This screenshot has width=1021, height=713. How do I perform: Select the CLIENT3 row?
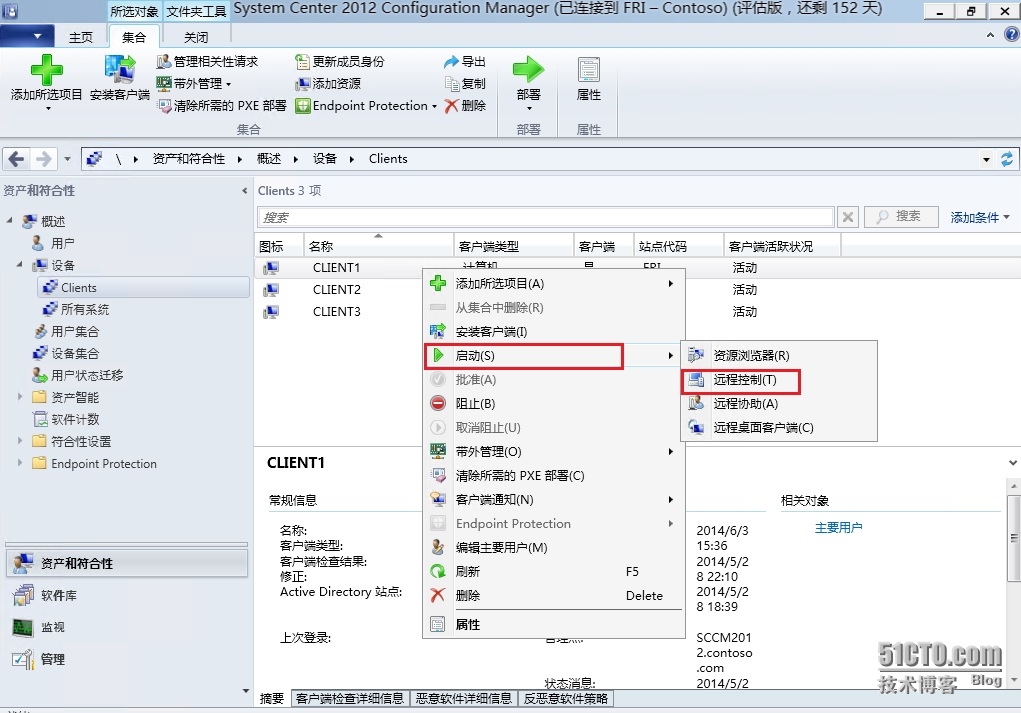[337, 312]
